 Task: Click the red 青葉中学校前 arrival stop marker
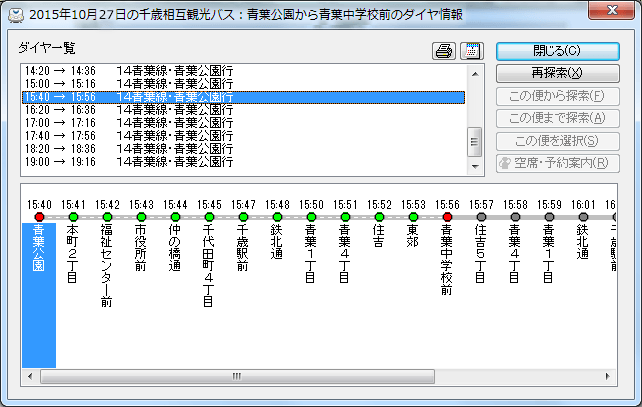pyautogui.click(x=447, y=216)
